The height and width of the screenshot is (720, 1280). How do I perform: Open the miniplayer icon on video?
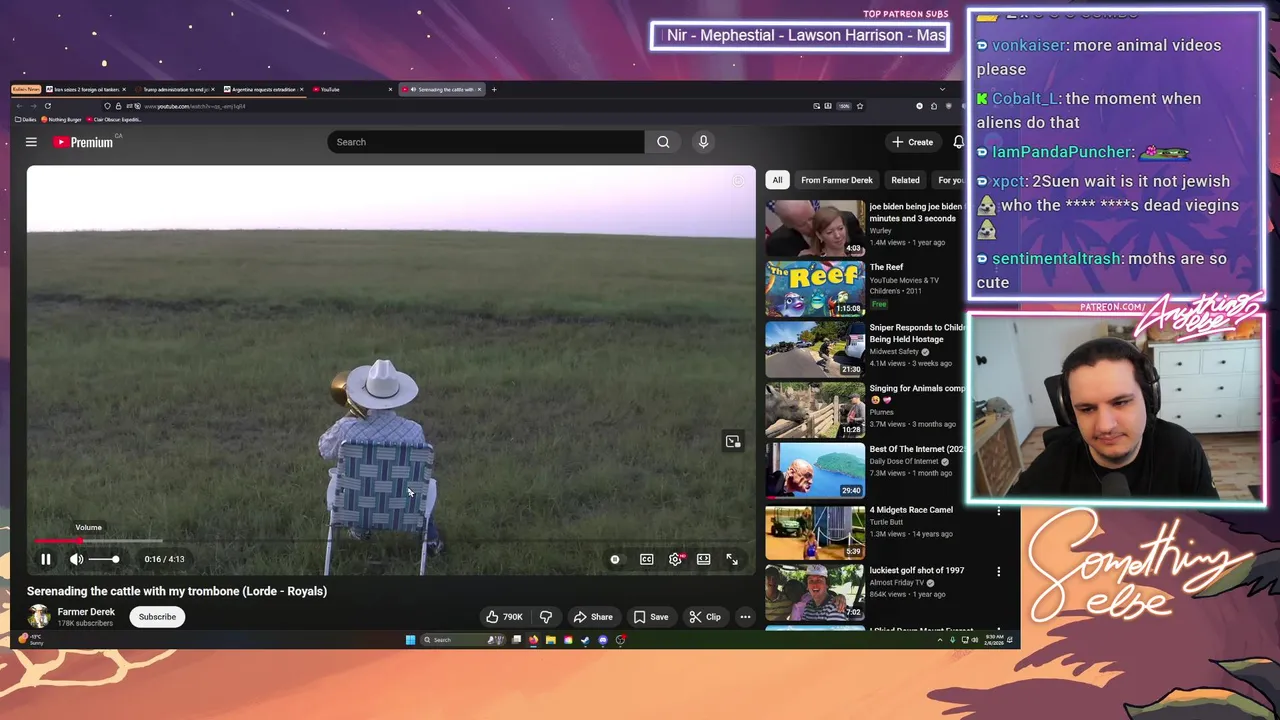pyautogui.click(x=733, y=441)
